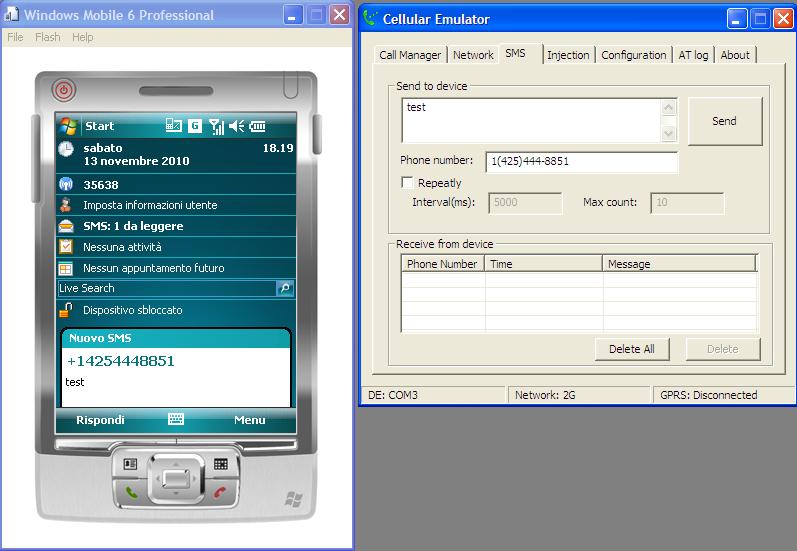Click the Delete All button
This screenshot has width=797, height=551.
pos(632,349)
